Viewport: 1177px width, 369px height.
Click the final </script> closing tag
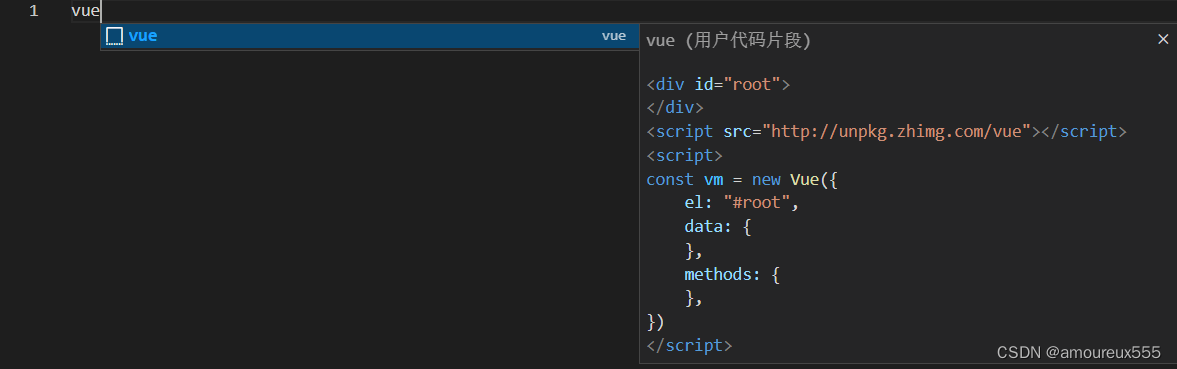click(689, 346)
